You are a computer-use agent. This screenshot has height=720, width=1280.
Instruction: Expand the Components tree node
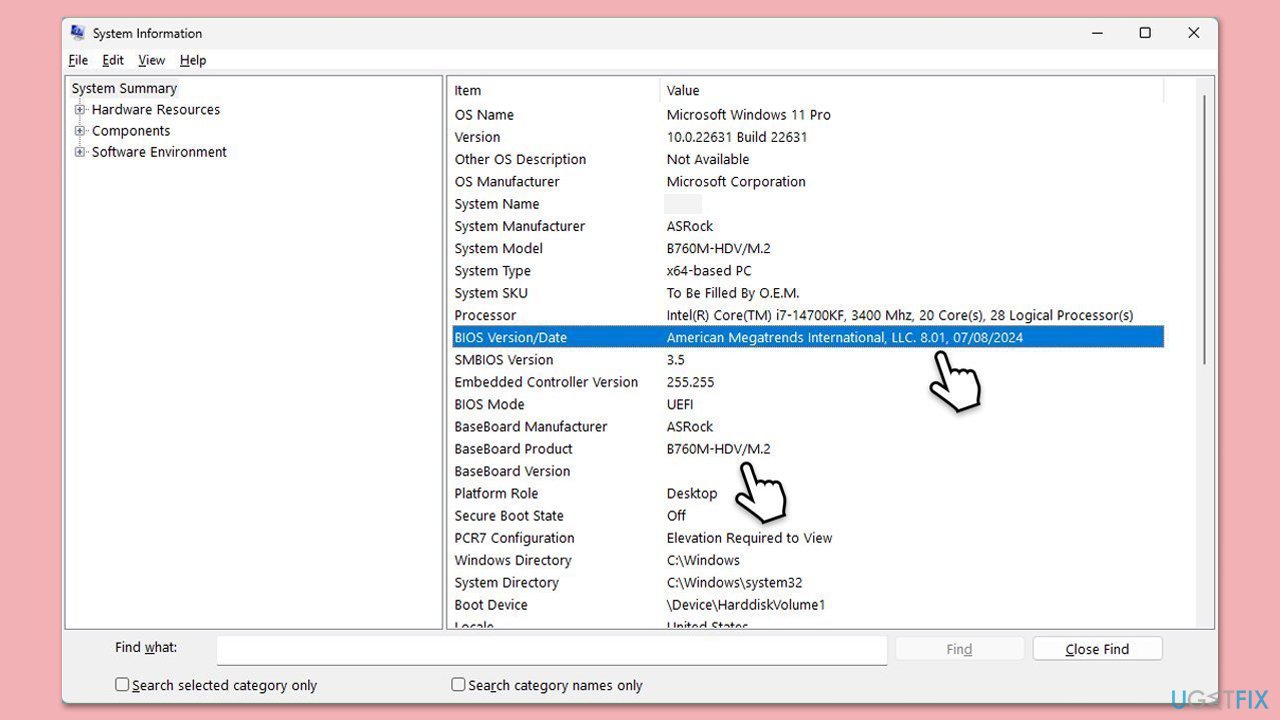80,130
